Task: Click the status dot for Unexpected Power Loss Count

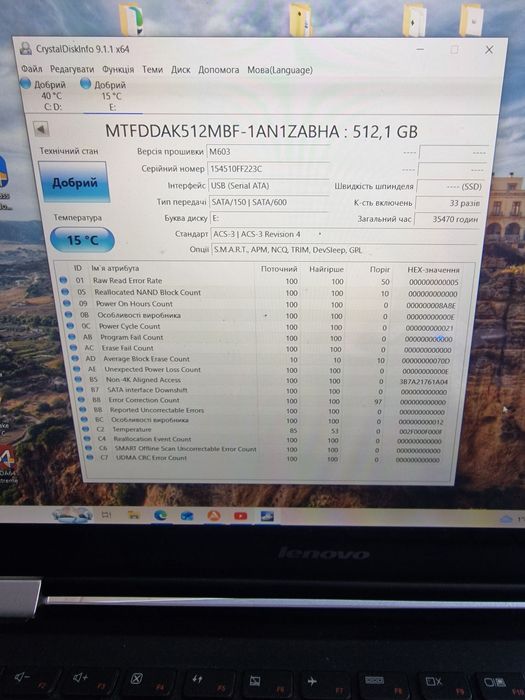Action: (x=77, y=369)
